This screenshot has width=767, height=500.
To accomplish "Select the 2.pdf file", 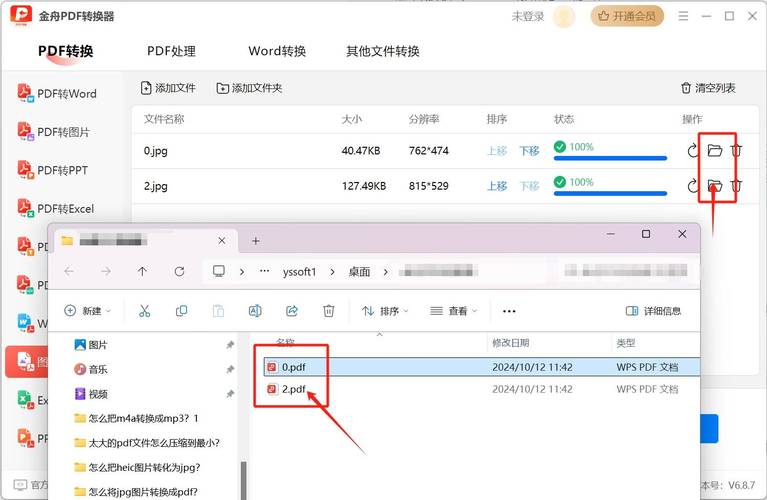I will 482,389.
